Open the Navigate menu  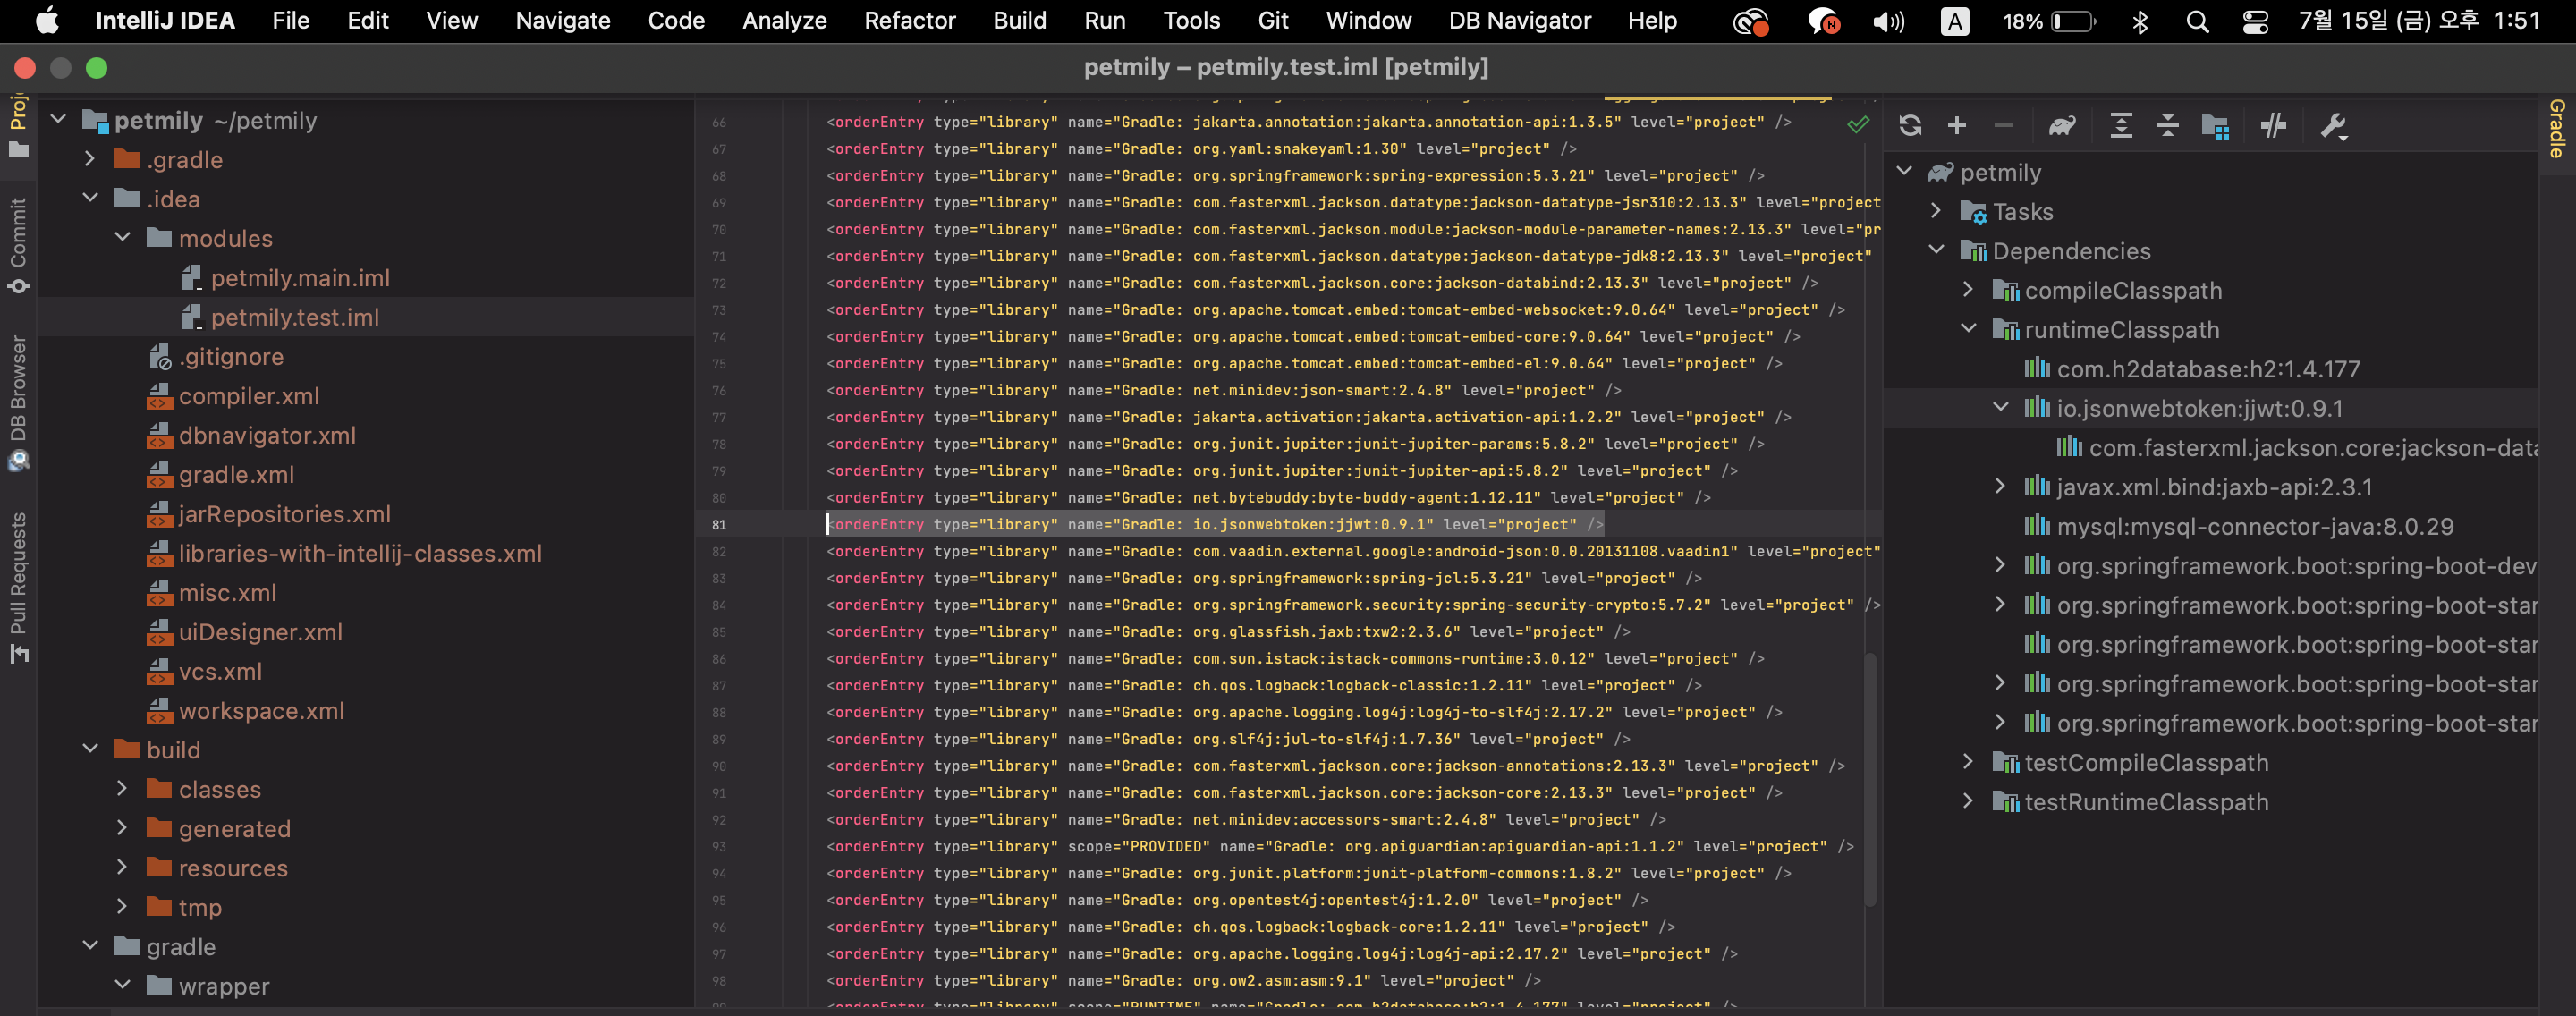pyautogui.click(x=562, y=21)
